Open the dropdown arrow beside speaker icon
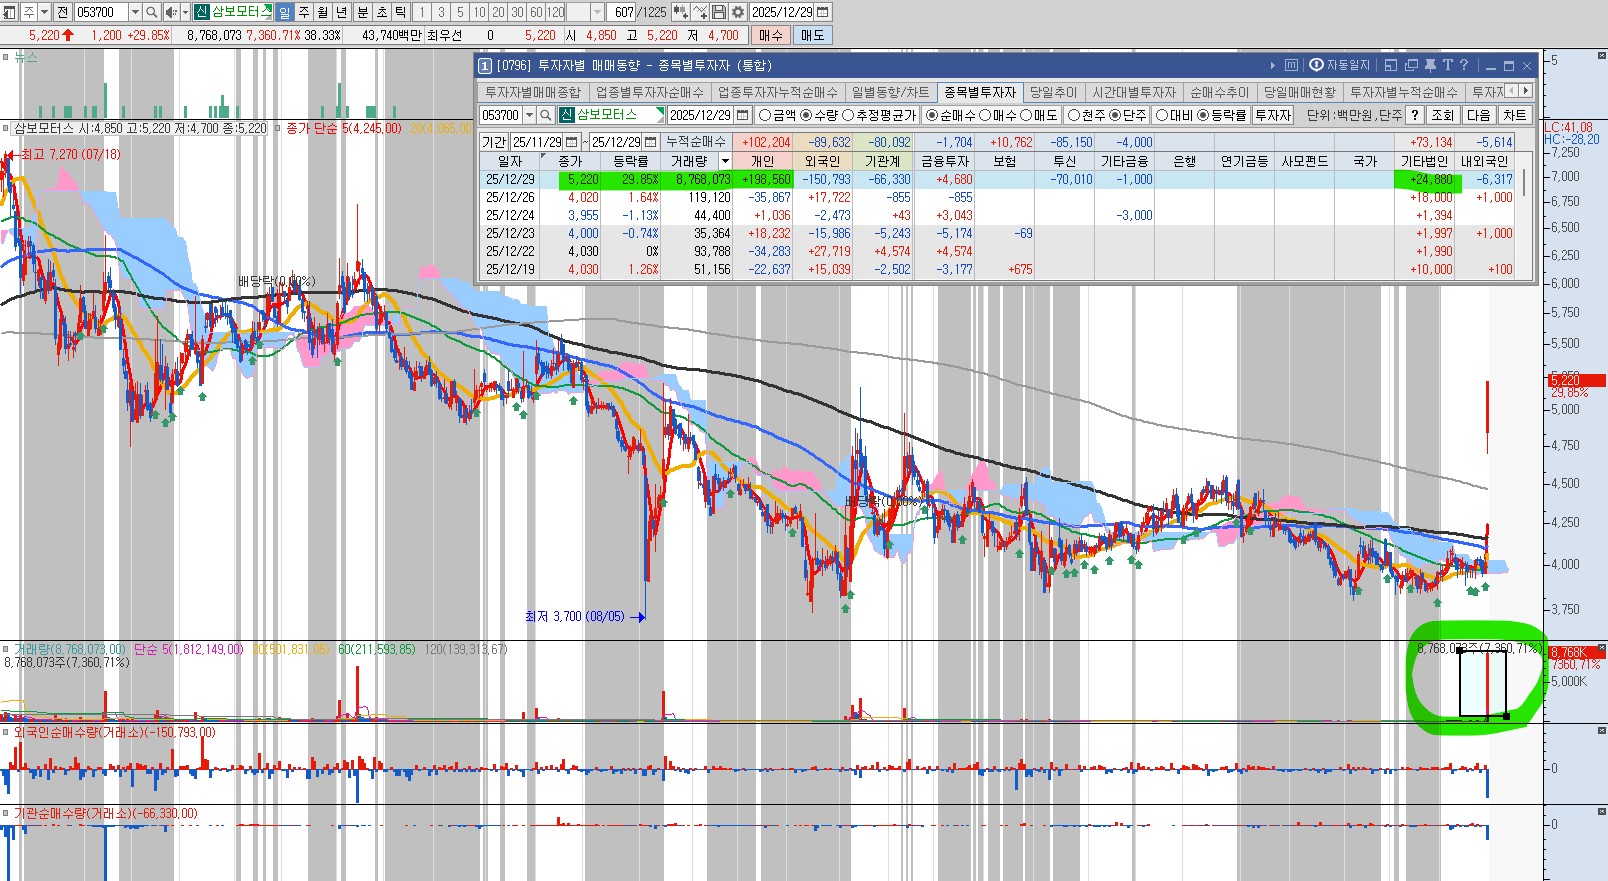Image resolution: width=1608 pixels, height=881 pixels. pyautogui.click(x=185, y=12)
